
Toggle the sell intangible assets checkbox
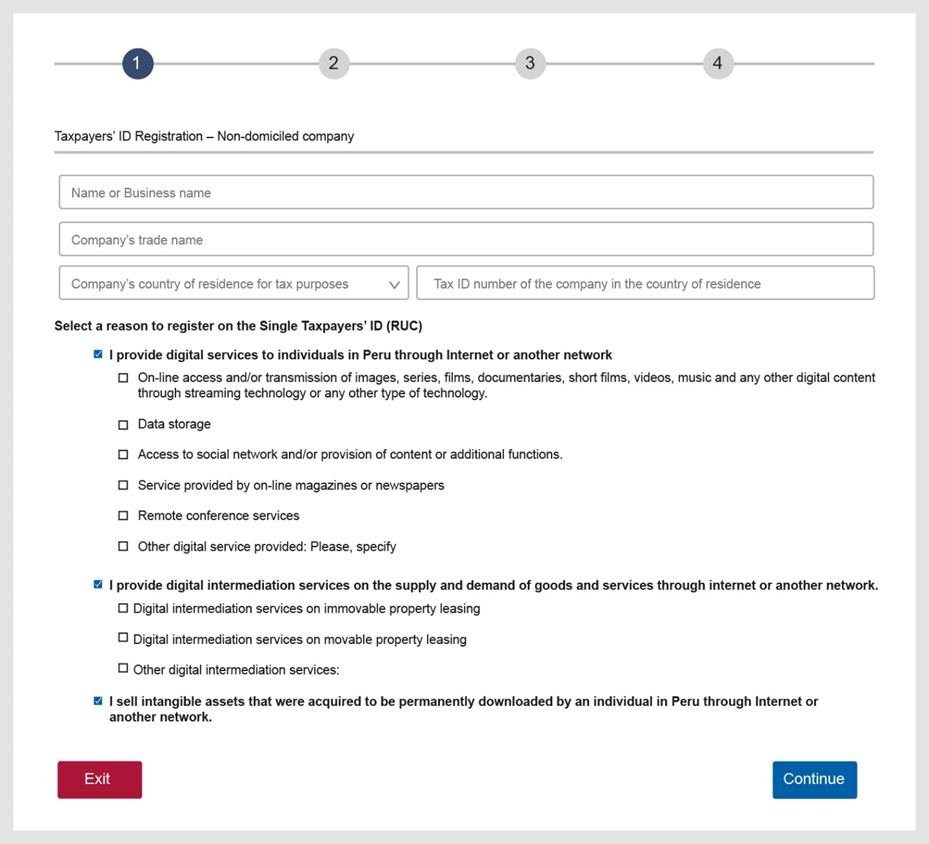pos(98,701)
